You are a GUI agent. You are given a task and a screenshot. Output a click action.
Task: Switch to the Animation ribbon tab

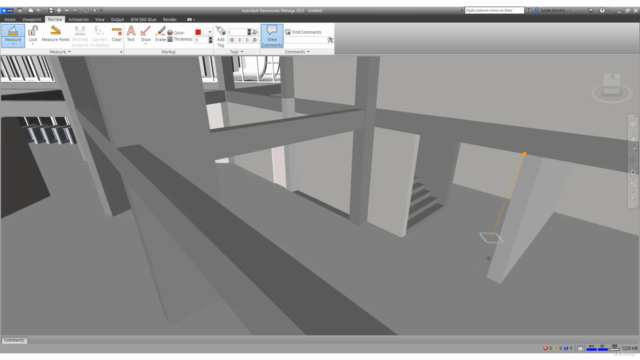78,19
